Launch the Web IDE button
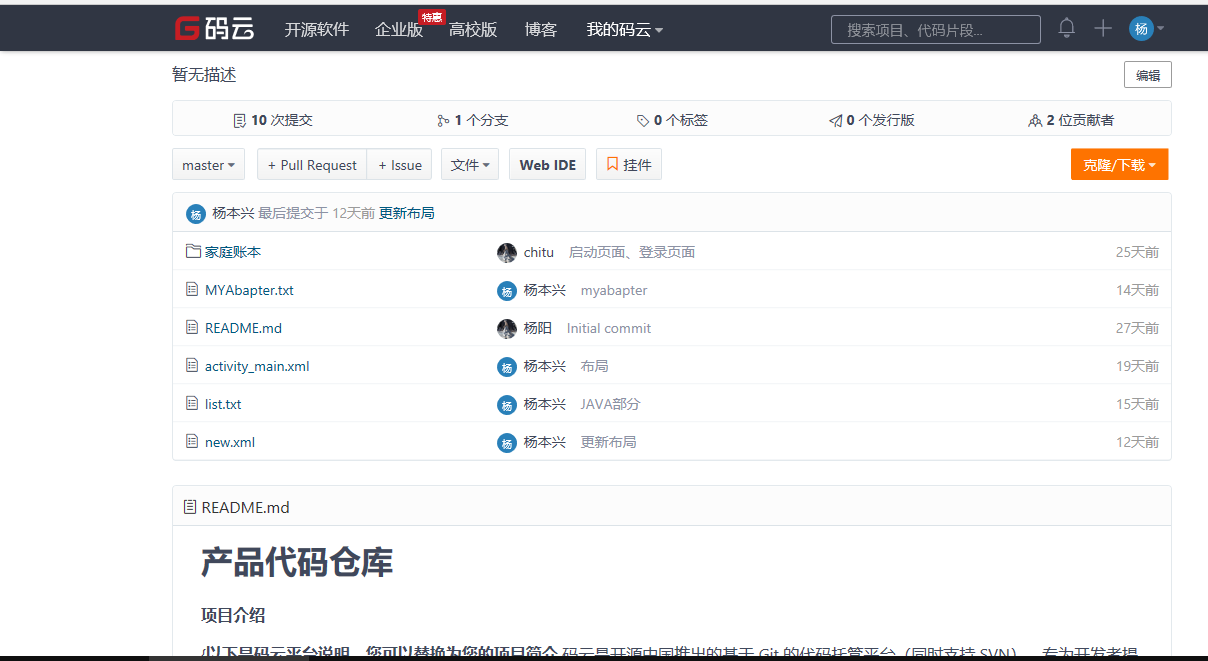Viewport: 1208px width, 661px height. point(548,165)
